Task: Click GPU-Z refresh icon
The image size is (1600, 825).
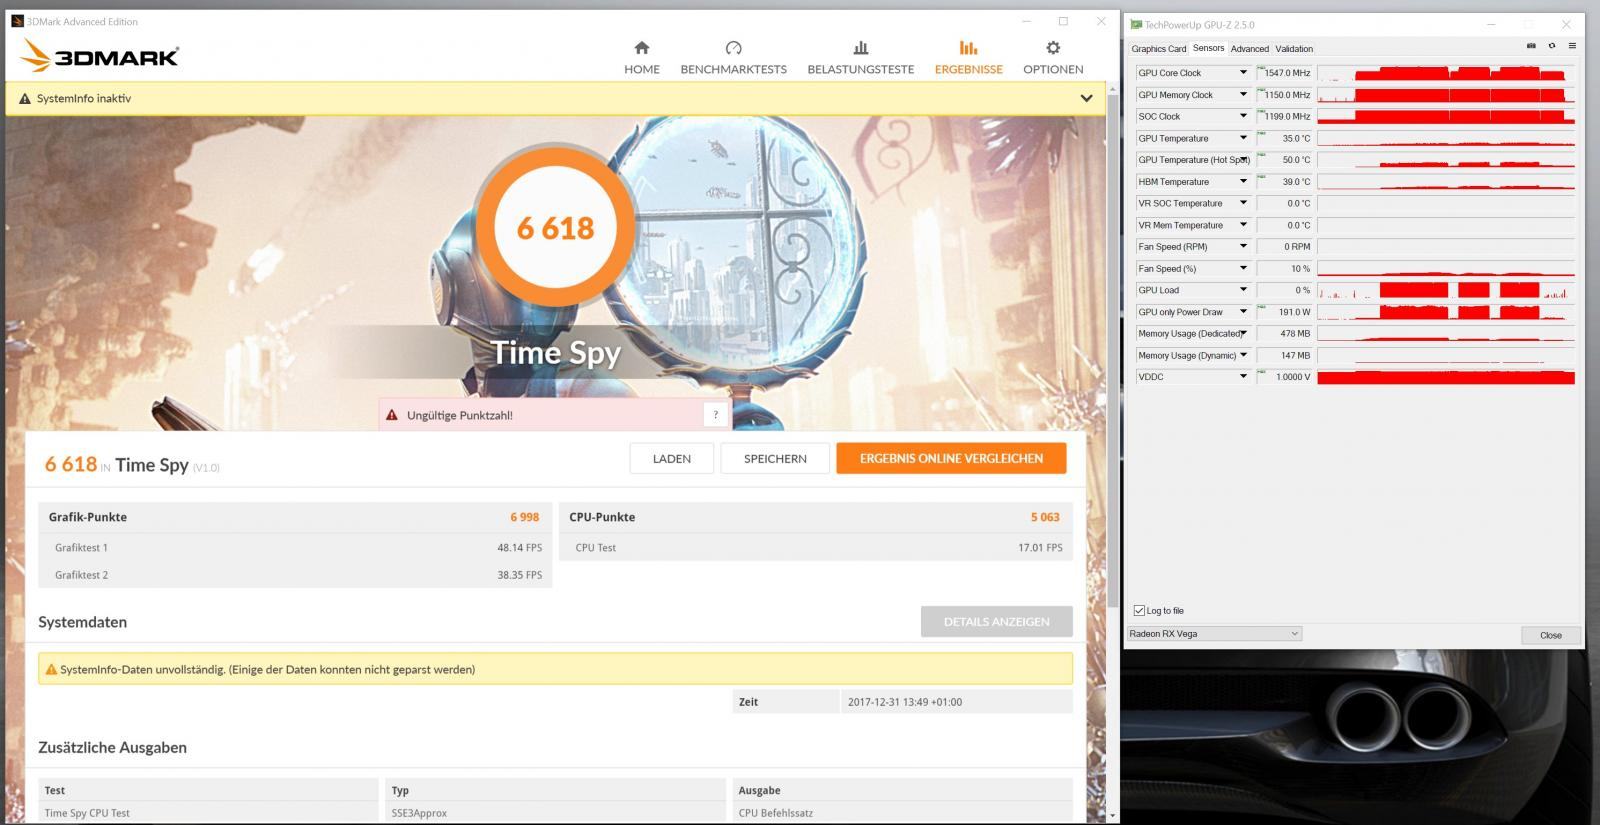Action: (x=1552, y=46)
